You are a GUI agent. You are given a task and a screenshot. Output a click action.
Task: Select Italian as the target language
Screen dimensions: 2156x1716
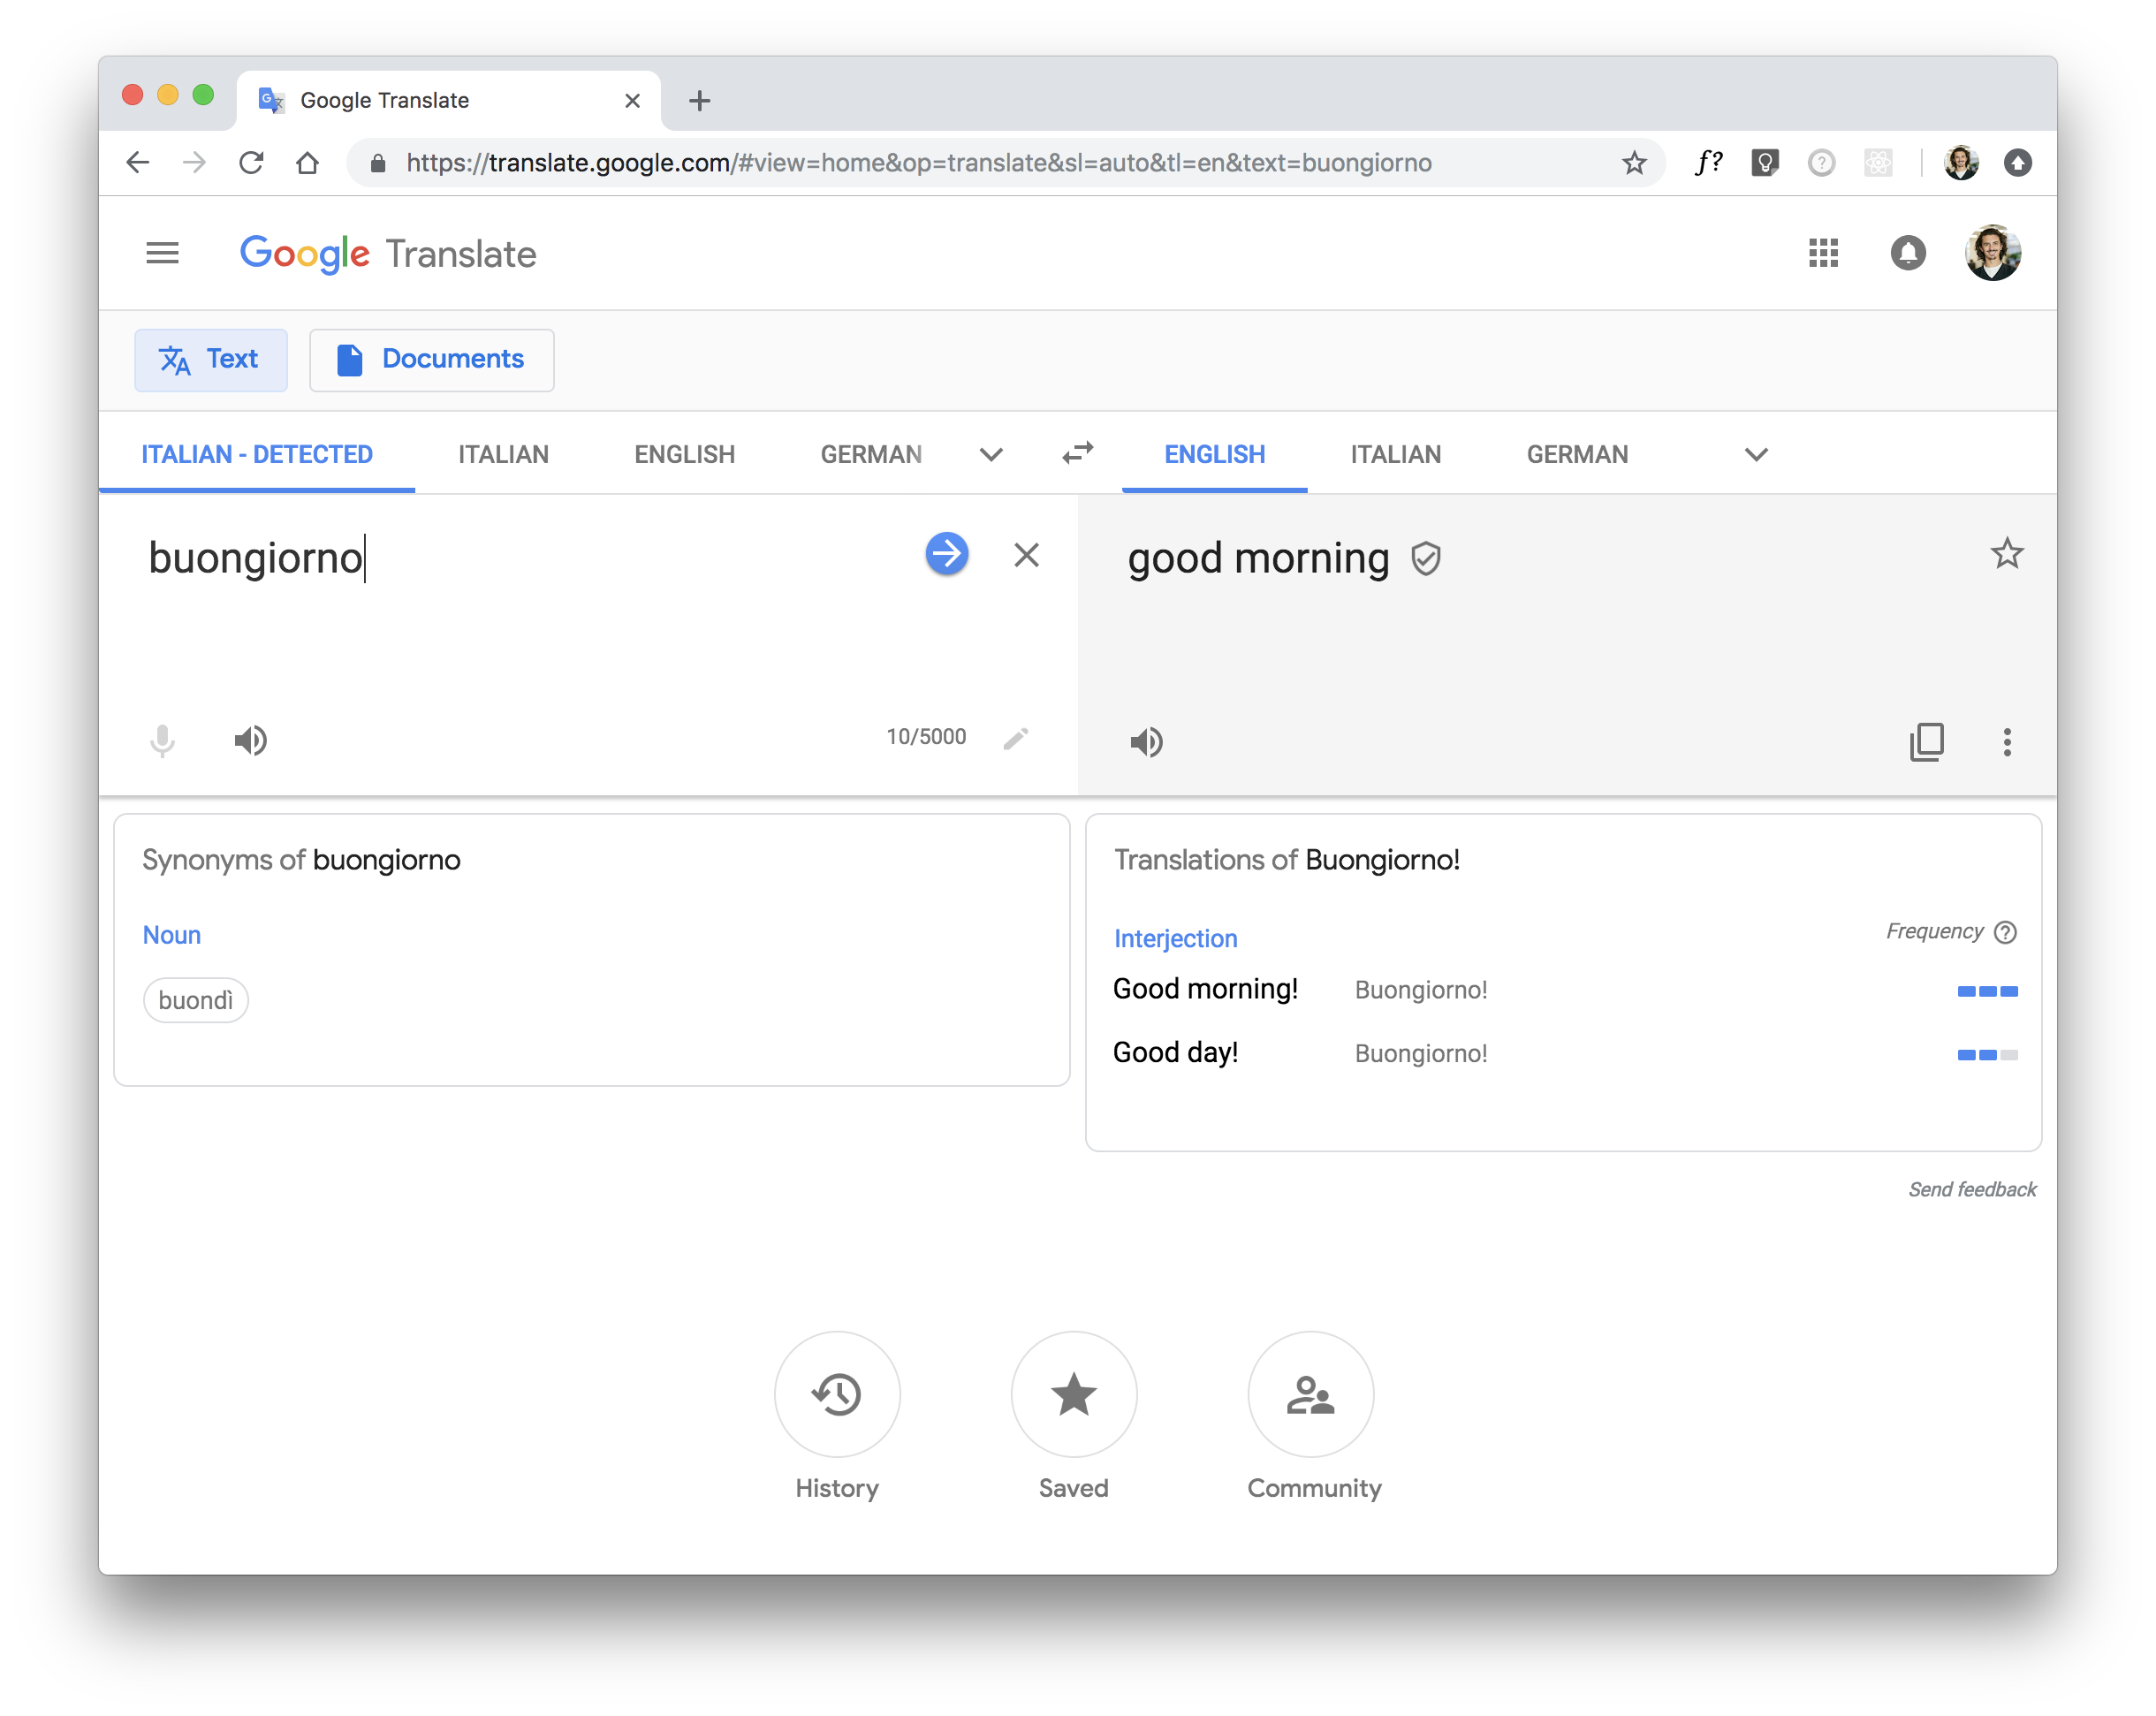tap(1395, 454)
